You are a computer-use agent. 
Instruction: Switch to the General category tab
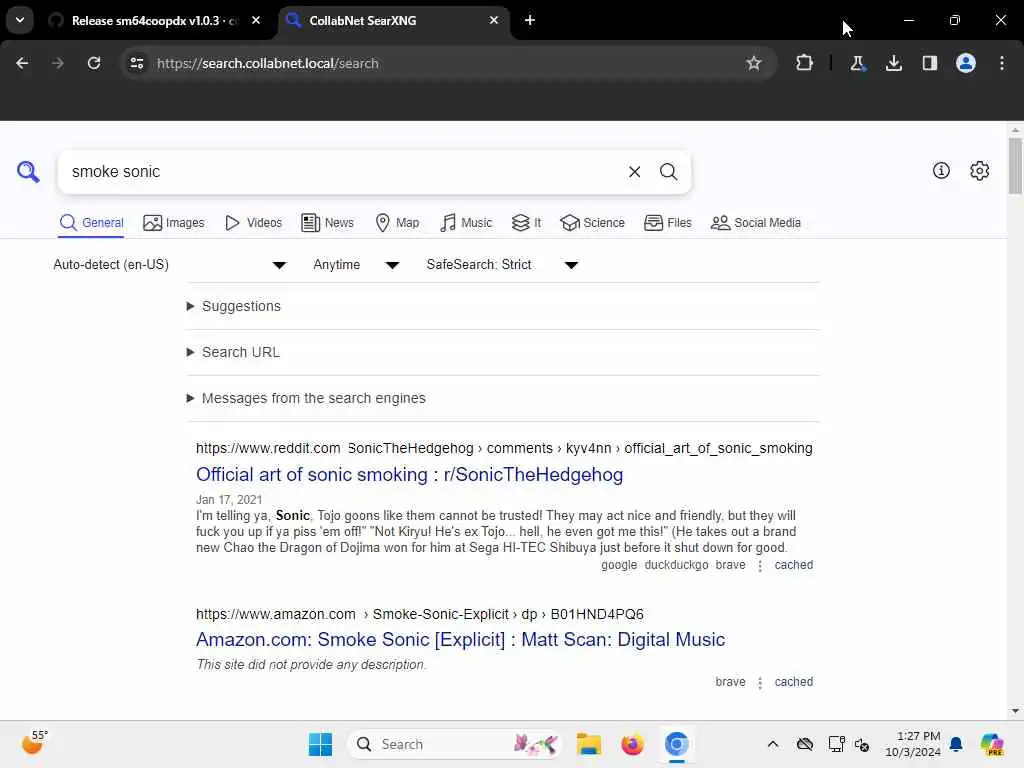[91, 223]
